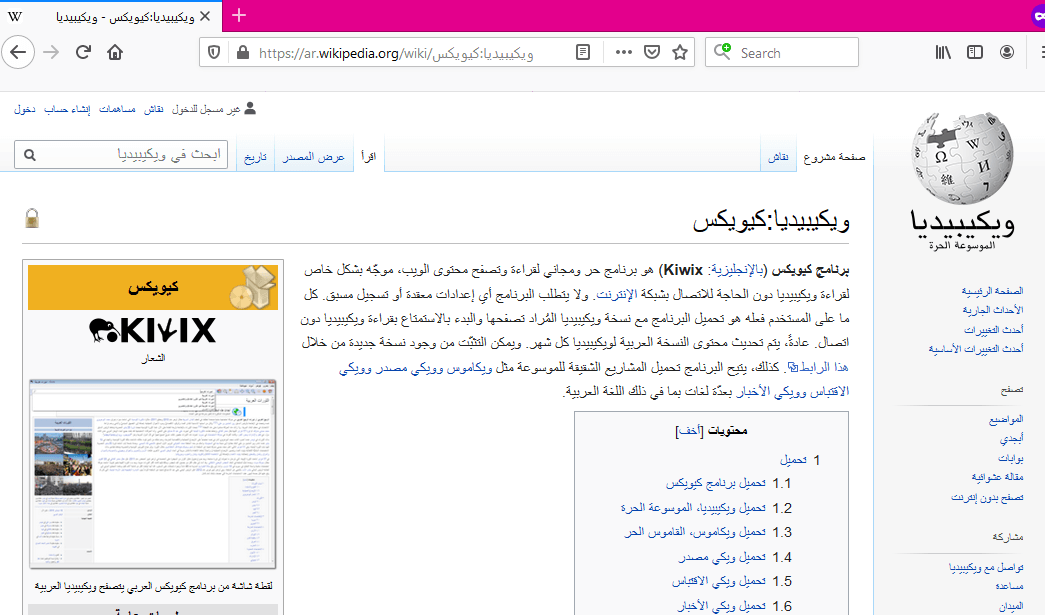The image size is (1045, 615).
Task: Jump to 1.5 تحميل ويكي الاقتباس
Action: tap(718, 582)
